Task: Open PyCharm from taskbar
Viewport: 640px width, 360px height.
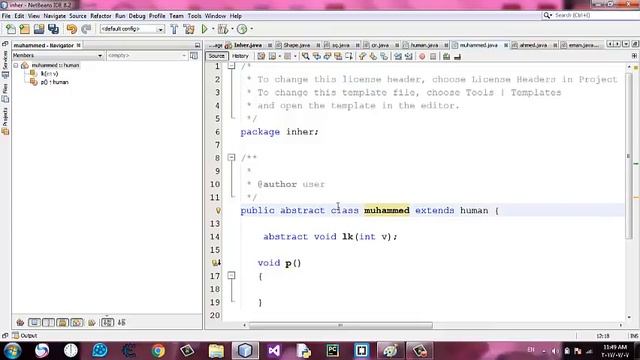Action: pos(333,351)
